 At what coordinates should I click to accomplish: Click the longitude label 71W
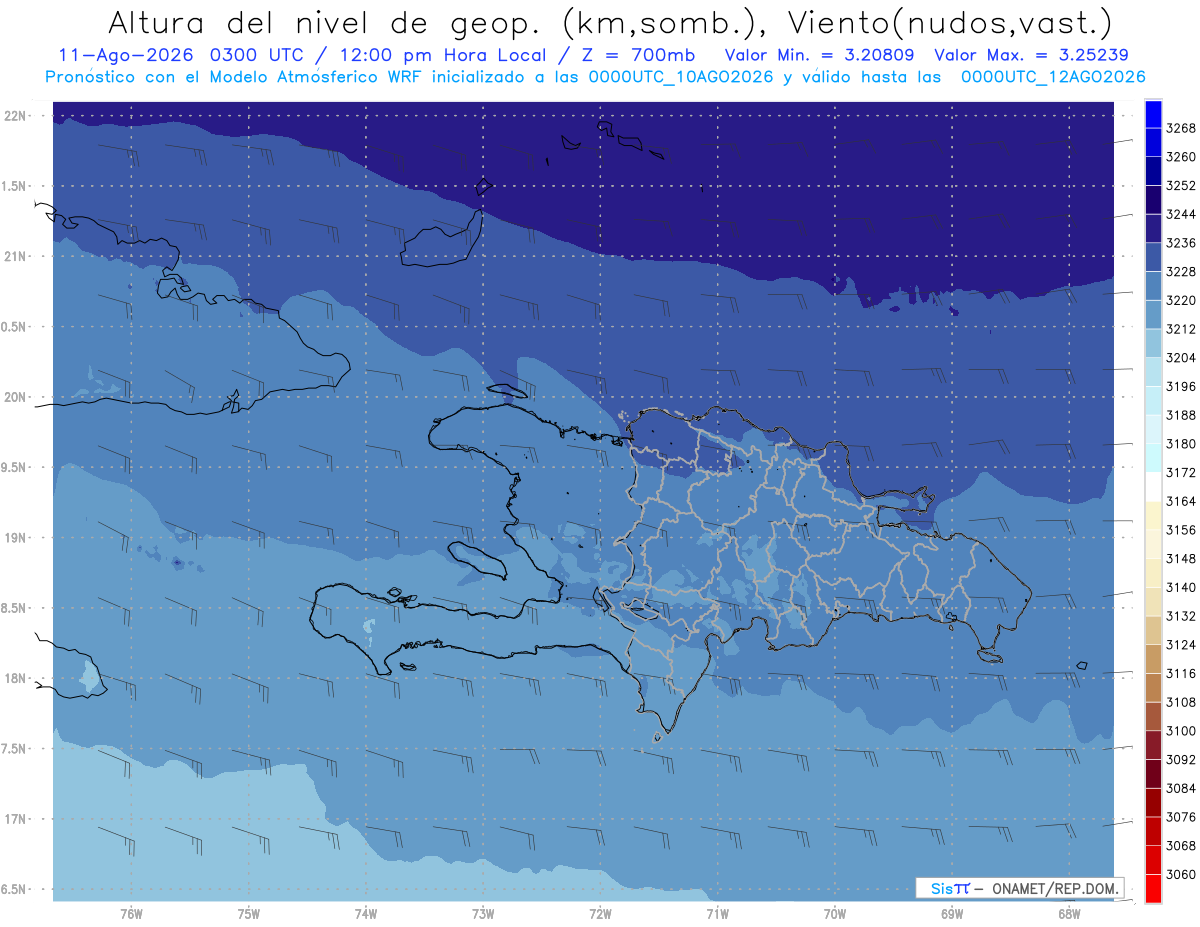717,913
